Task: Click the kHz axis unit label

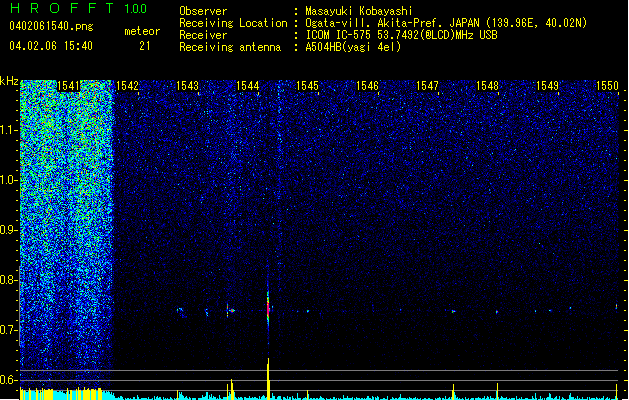Action: click(9, 81)
